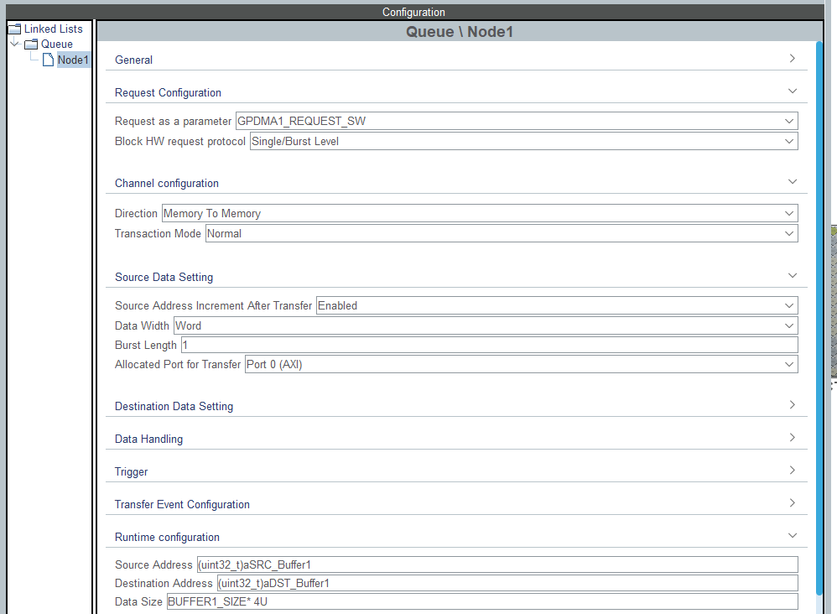Collapse the Channel configuration section chevron
837x614 pixels.
click(x=792, y=182)
